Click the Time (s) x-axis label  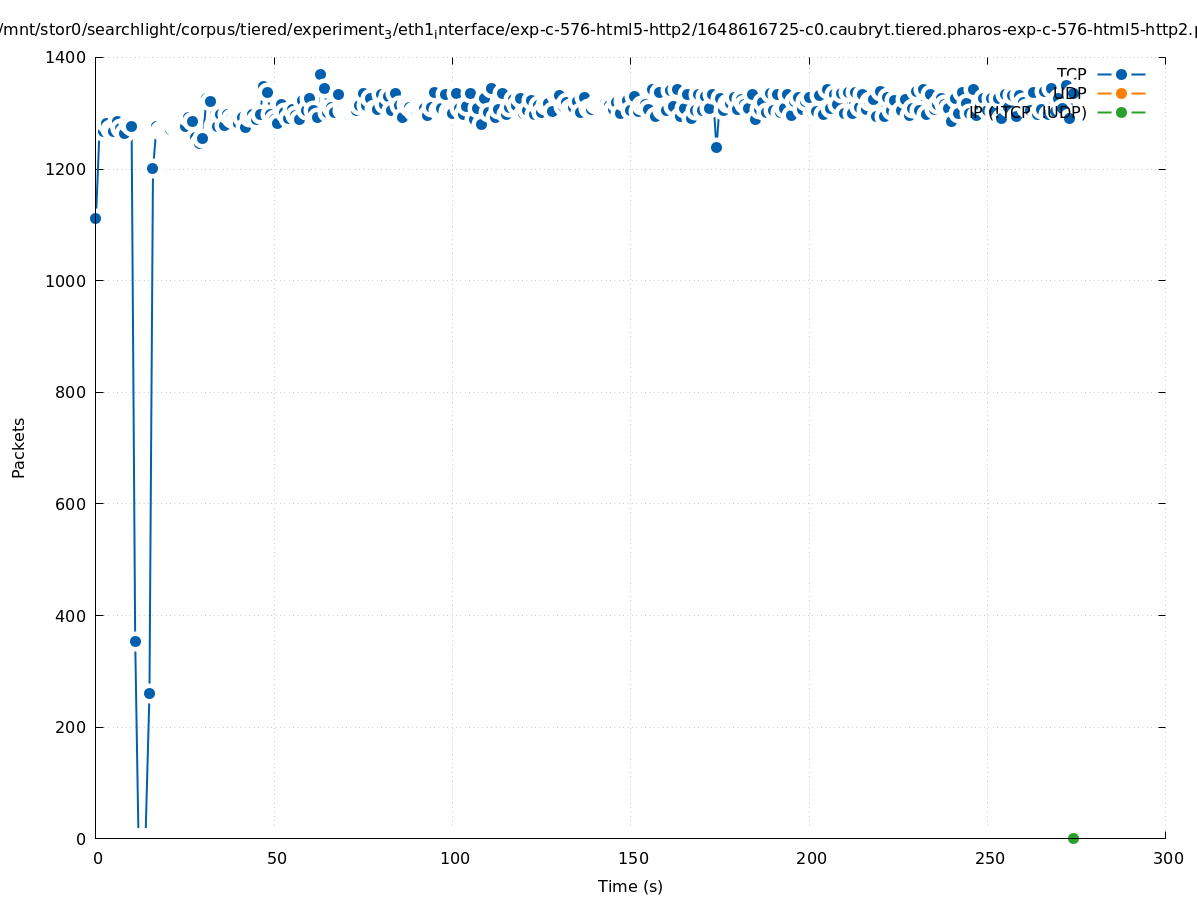[x=630, y=886]
